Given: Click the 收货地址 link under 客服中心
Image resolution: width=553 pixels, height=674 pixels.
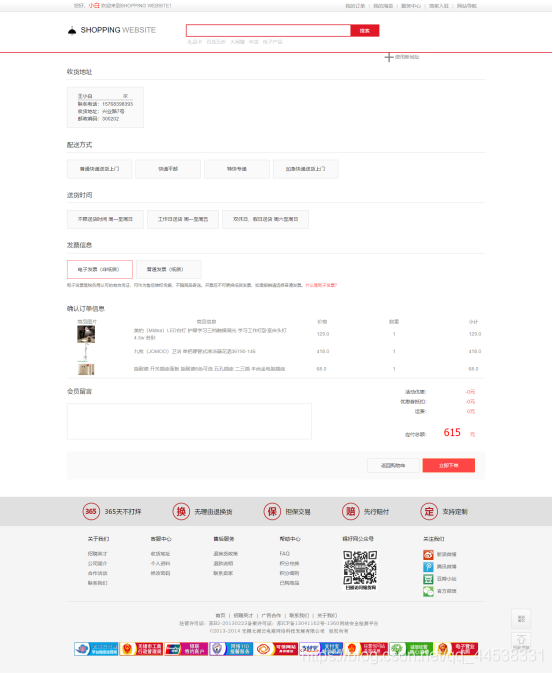Looking at the screenshot, I should click(x=160, y=554).
